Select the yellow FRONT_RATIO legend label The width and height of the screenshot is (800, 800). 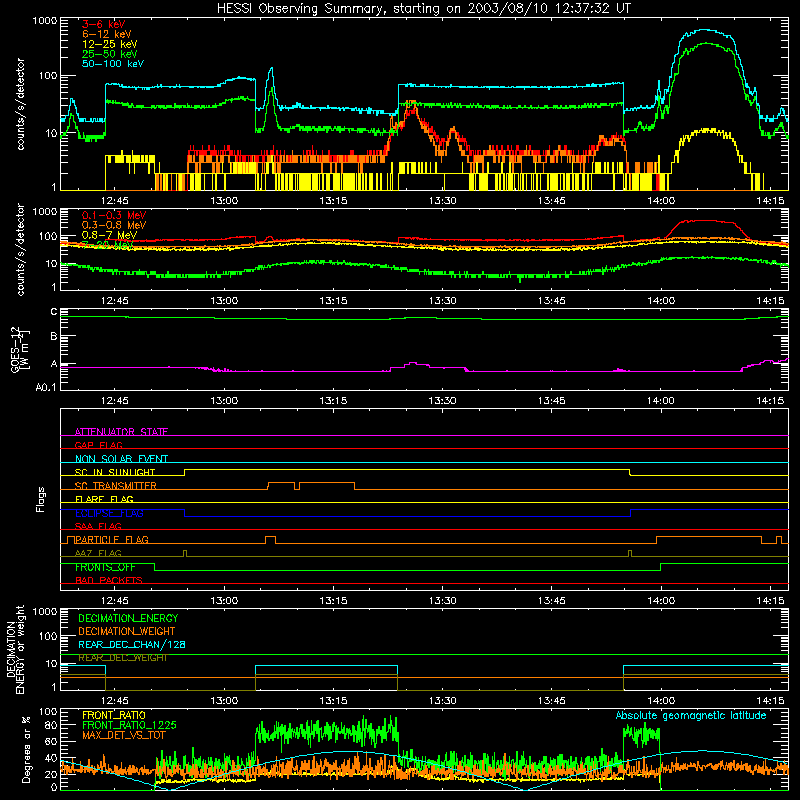(113, 715)
